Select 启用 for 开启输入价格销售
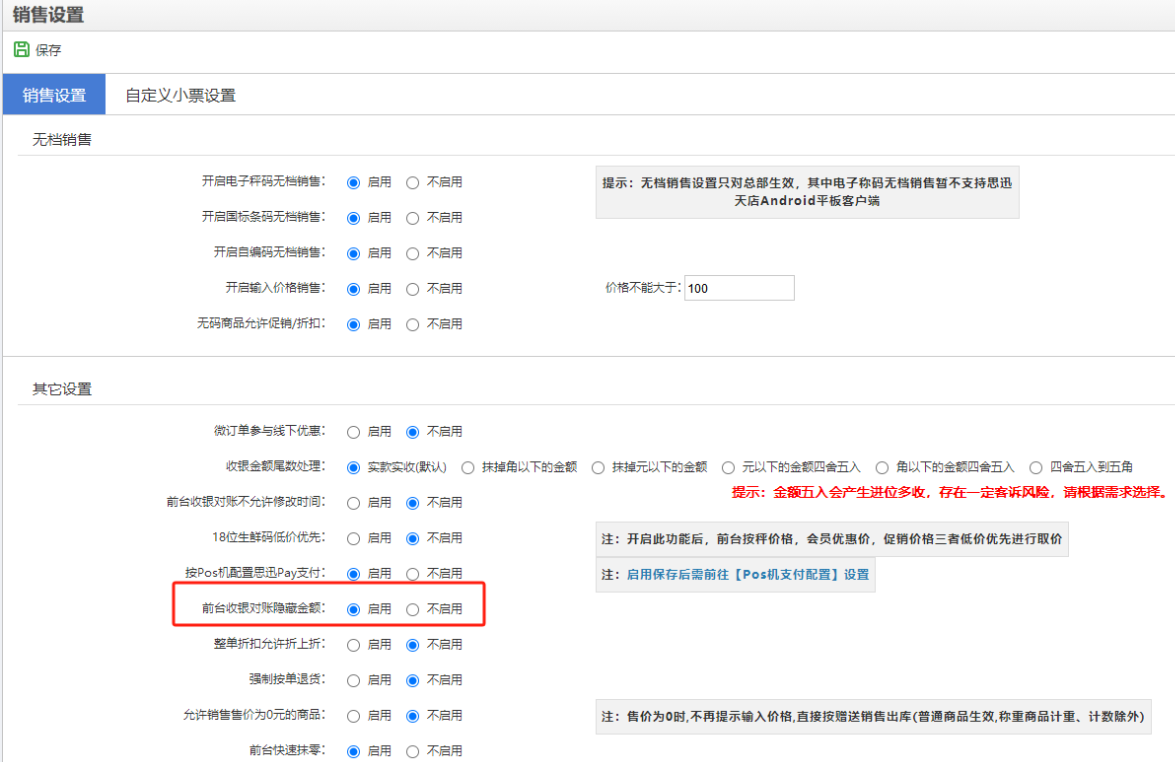Image resolution: width=1175 pixels, height=762 pixels. tap(353, 288)
